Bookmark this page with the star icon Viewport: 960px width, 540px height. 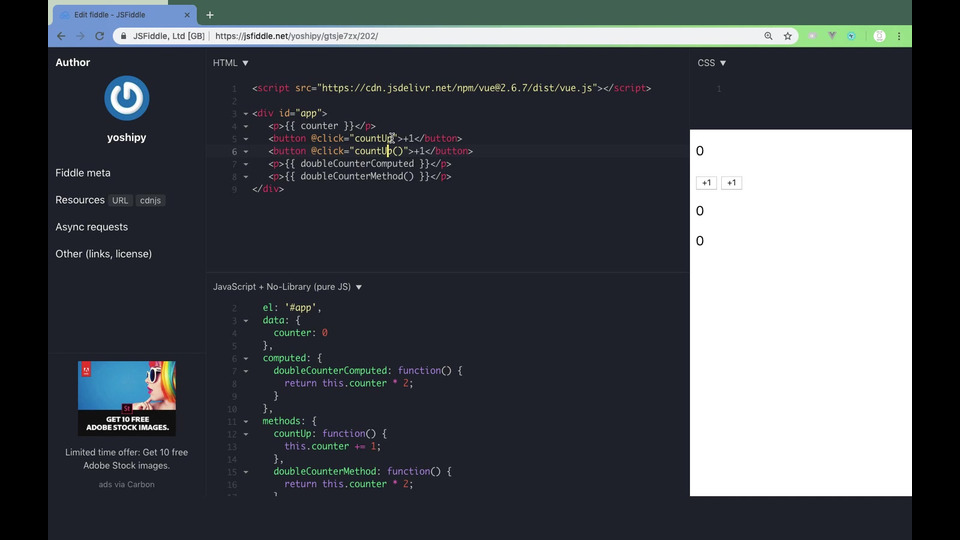pyautogui.click(x=788, y=36)
